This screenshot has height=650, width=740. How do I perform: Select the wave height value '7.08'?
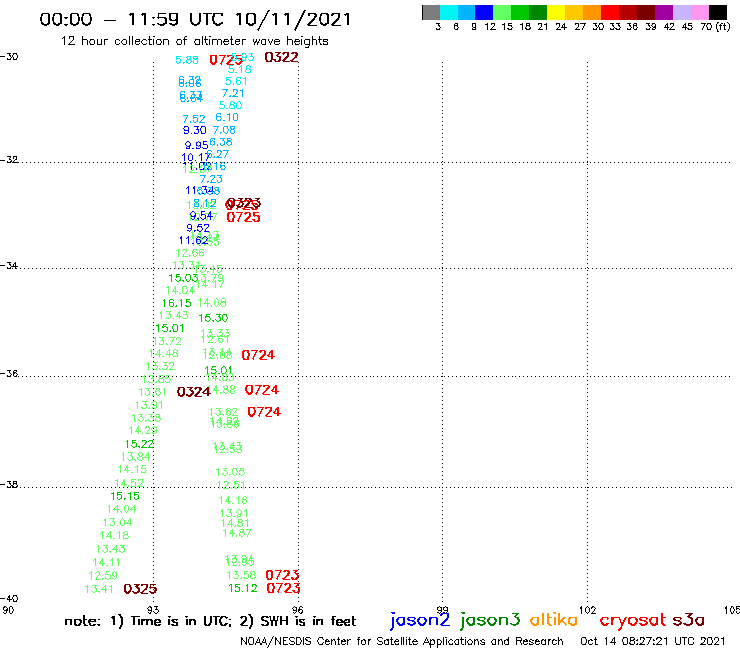[x=224, y=130]
